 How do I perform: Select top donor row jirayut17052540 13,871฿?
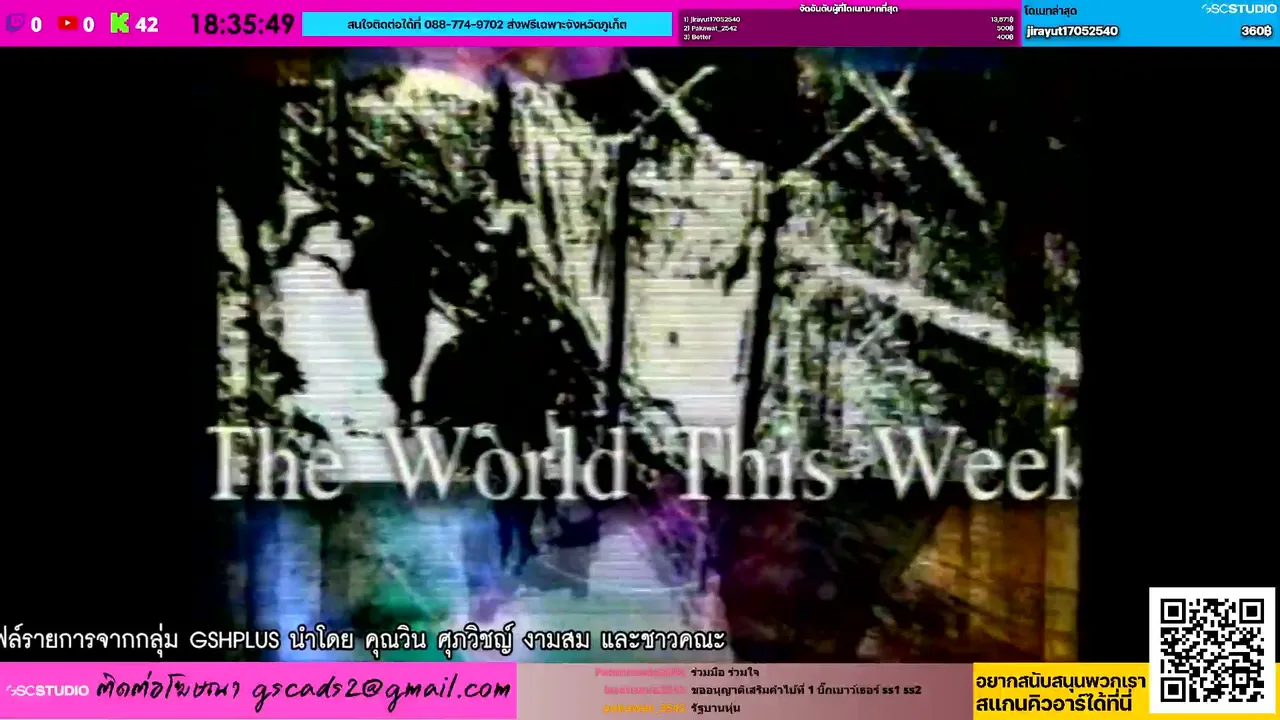[x=848, y=19]
